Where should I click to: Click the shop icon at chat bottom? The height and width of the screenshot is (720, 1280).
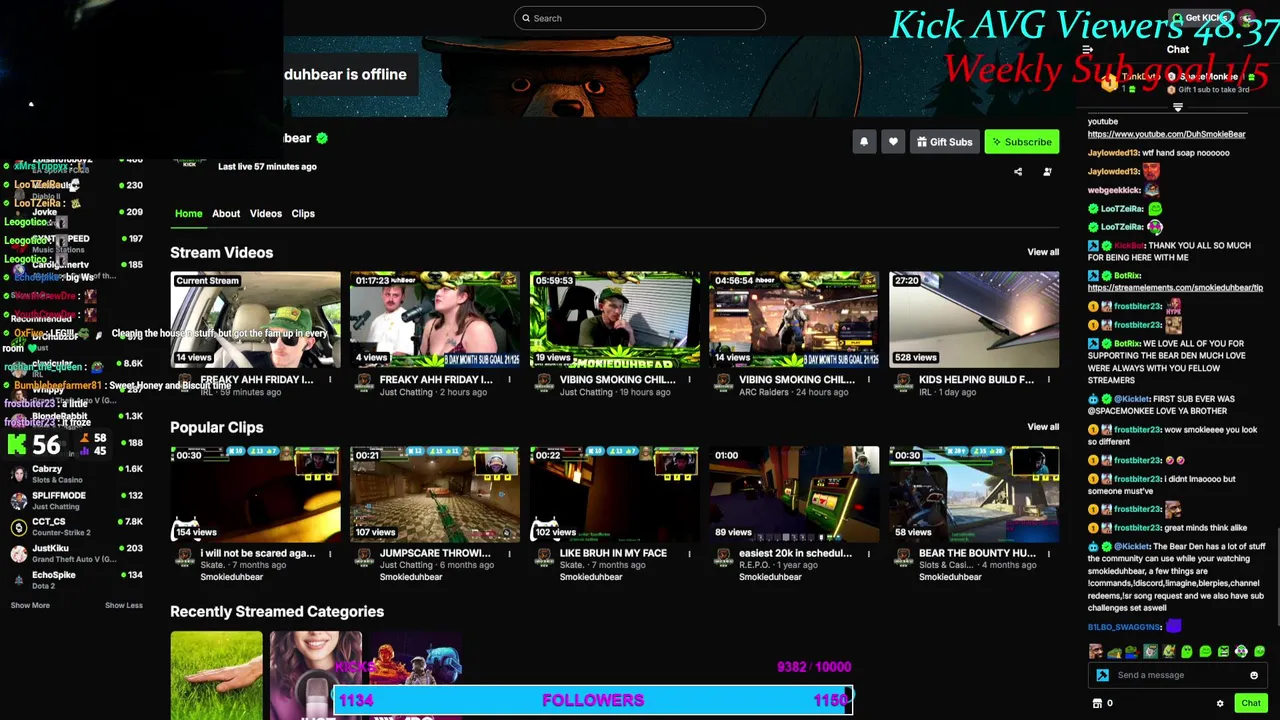(x=1097, y=703)
